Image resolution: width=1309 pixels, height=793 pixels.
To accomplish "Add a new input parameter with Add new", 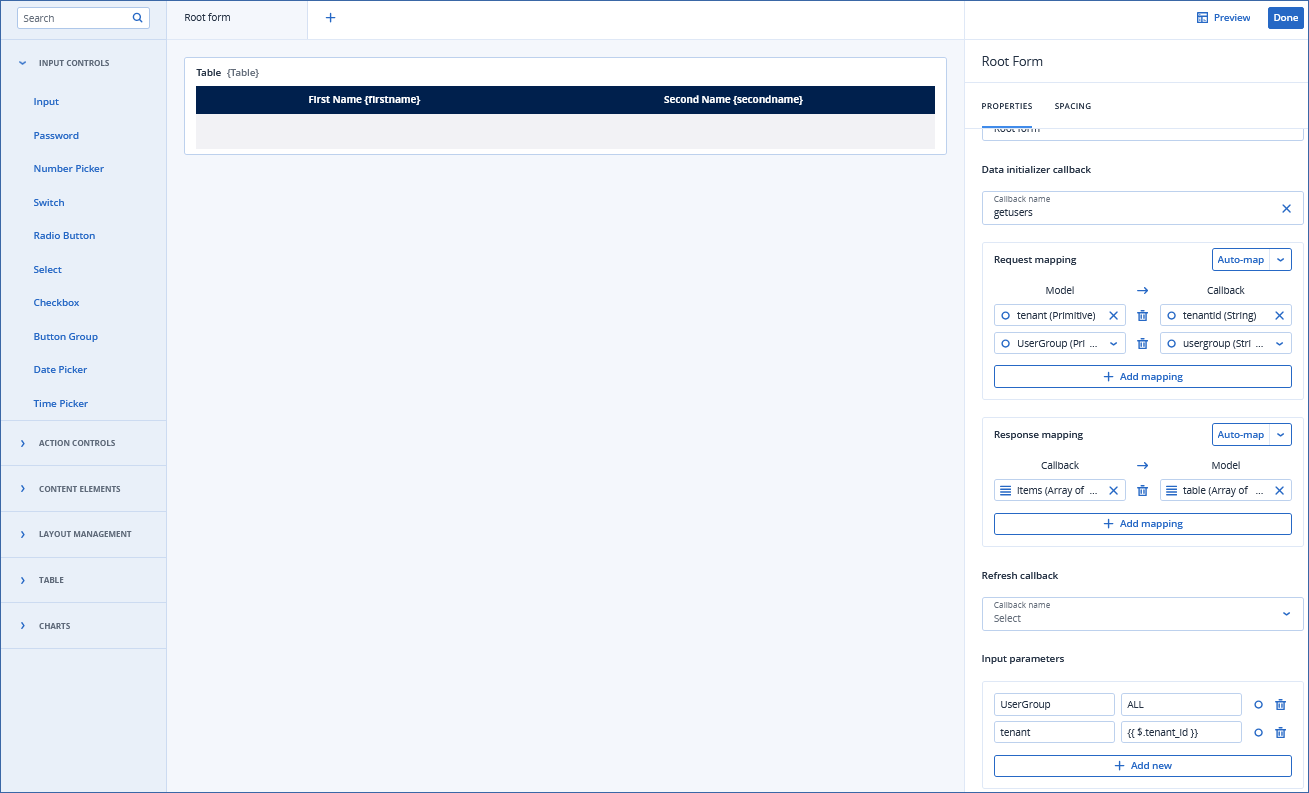I will point(1143,765).
